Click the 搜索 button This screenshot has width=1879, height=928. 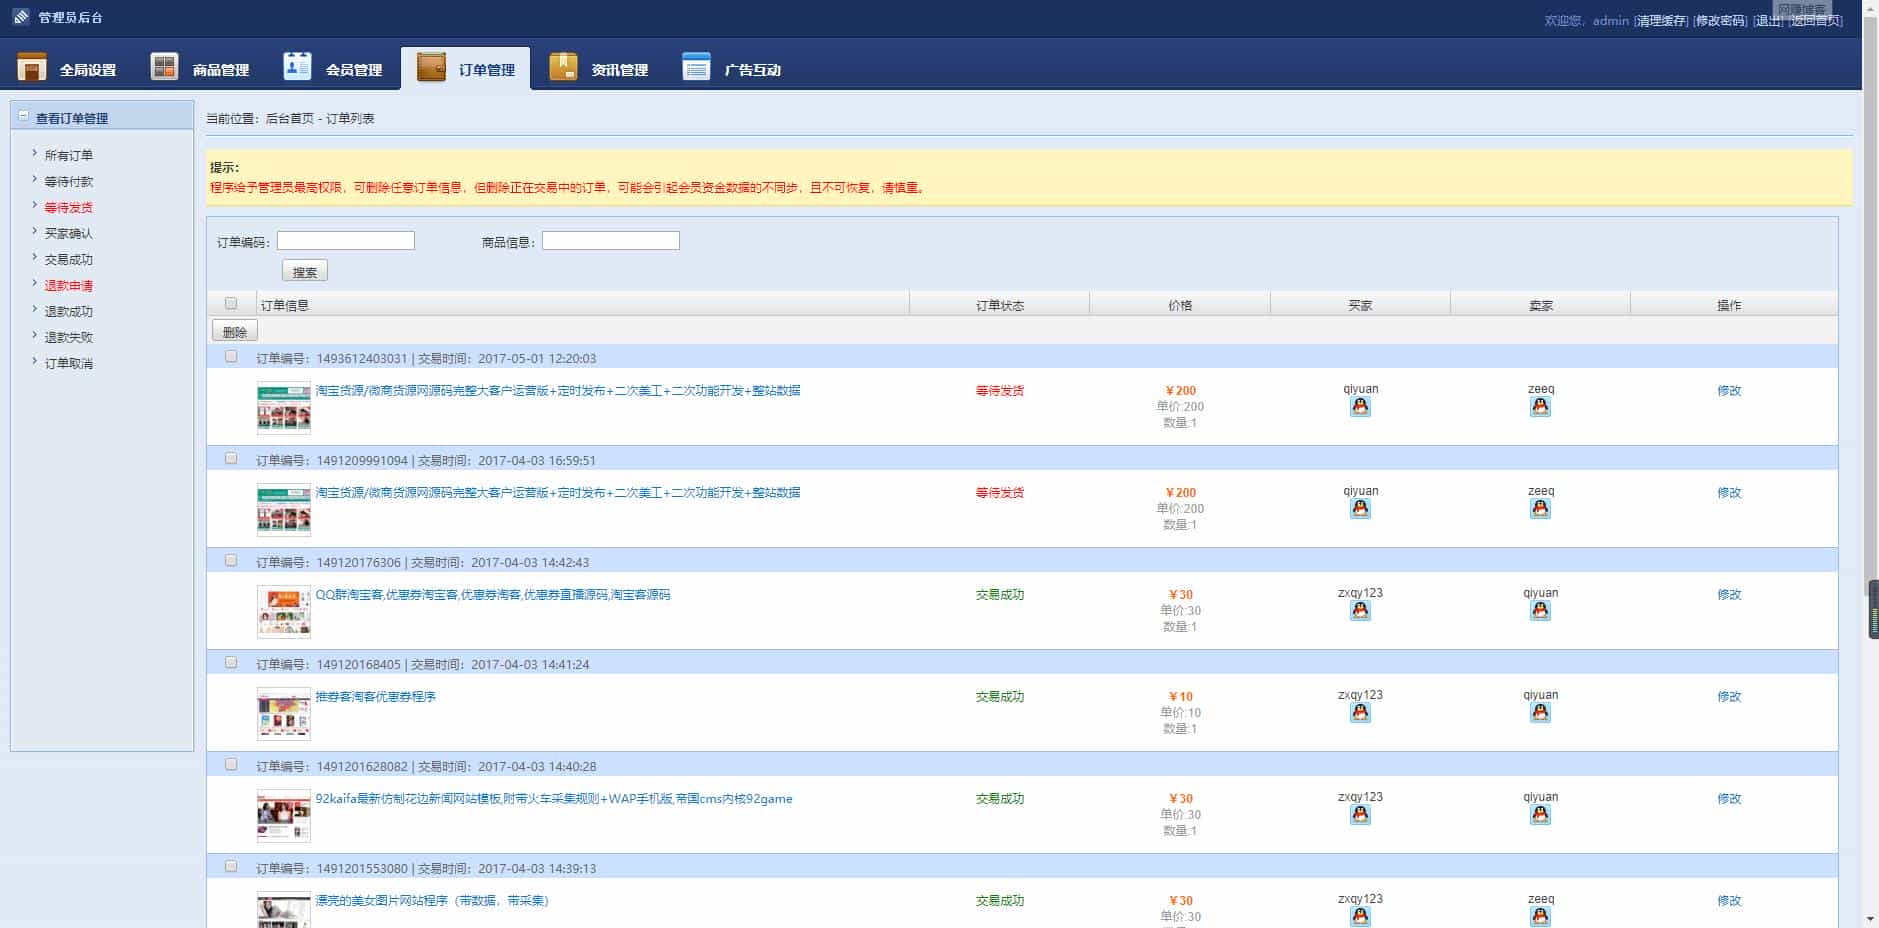305,271
